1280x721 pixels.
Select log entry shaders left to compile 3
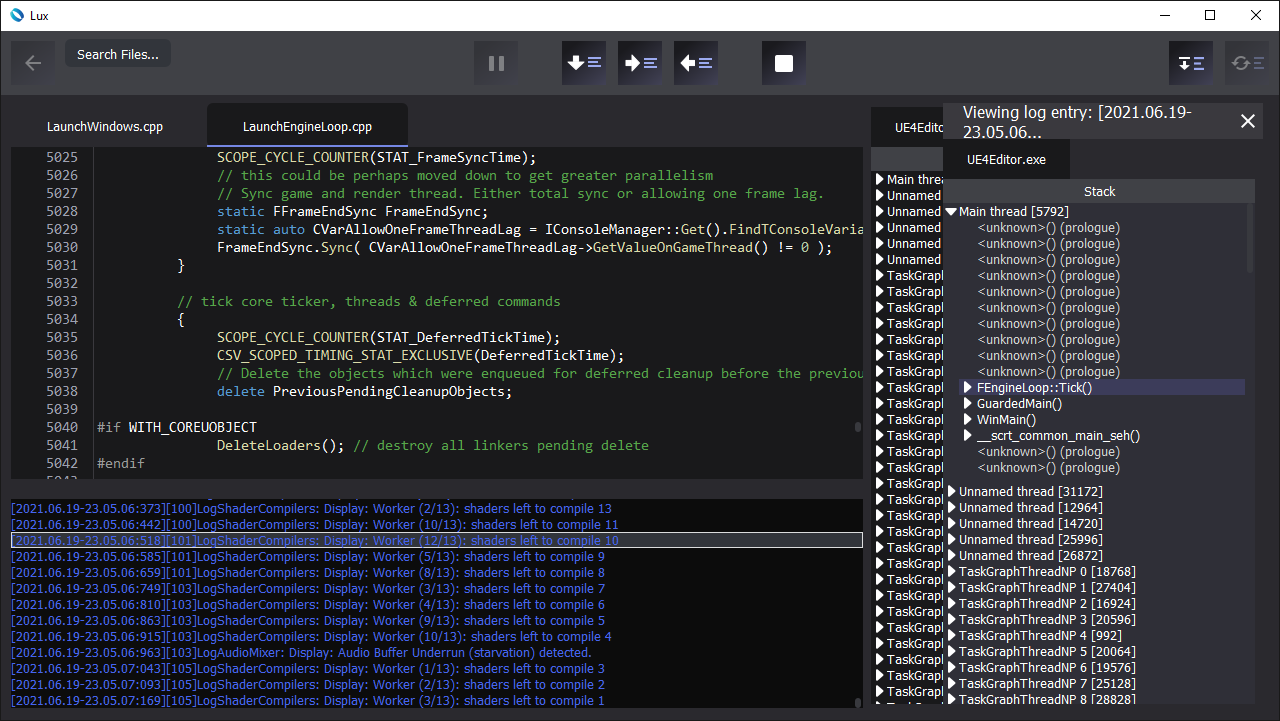(437, 668)
